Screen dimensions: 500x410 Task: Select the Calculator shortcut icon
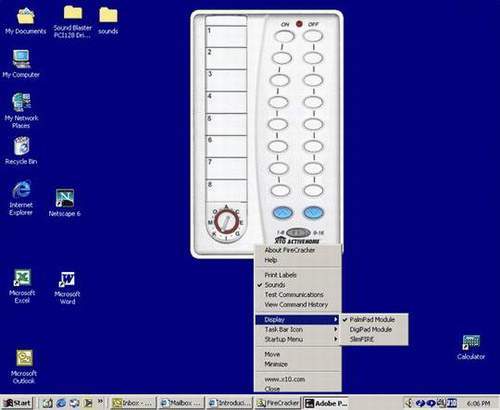click(471, 347)
